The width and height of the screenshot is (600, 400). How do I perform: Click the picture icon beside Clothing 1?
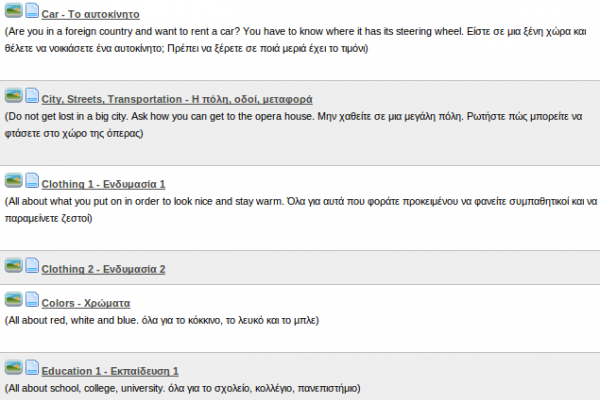click(14, 180)
